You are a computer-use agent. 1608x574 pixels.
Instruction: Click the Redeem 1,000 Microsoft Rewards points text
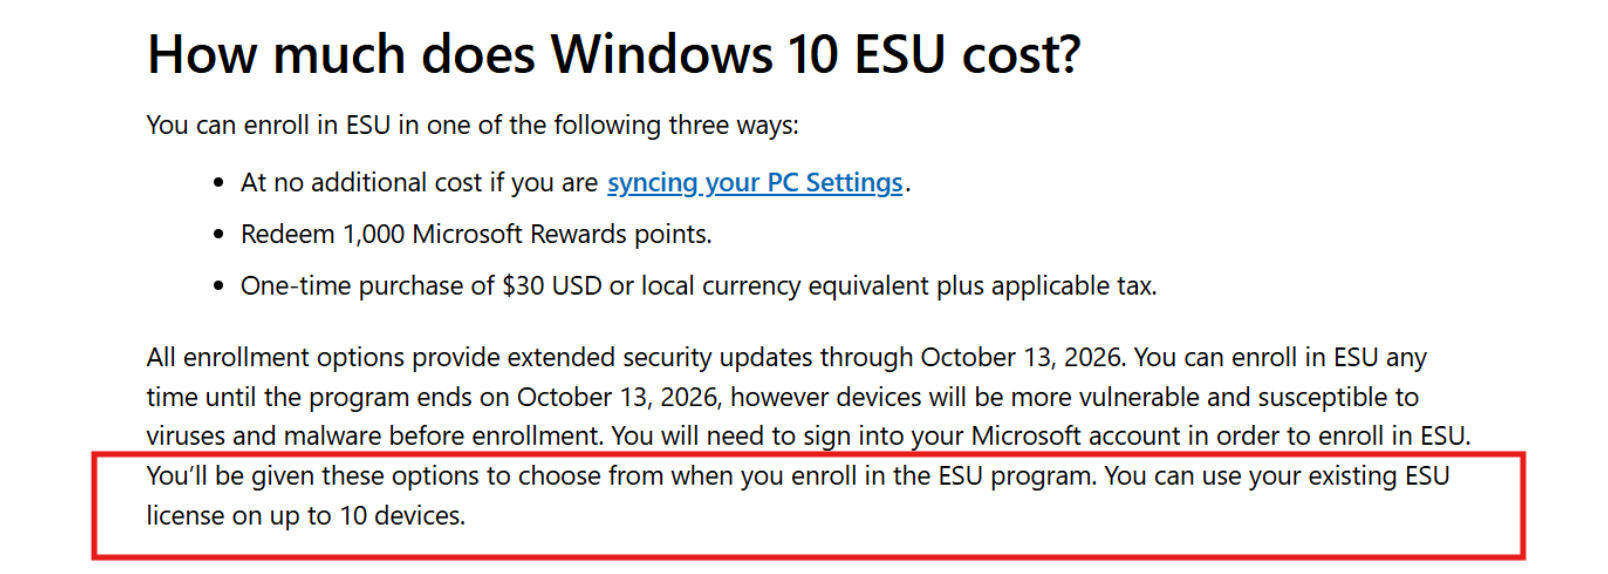click(476, 234)
